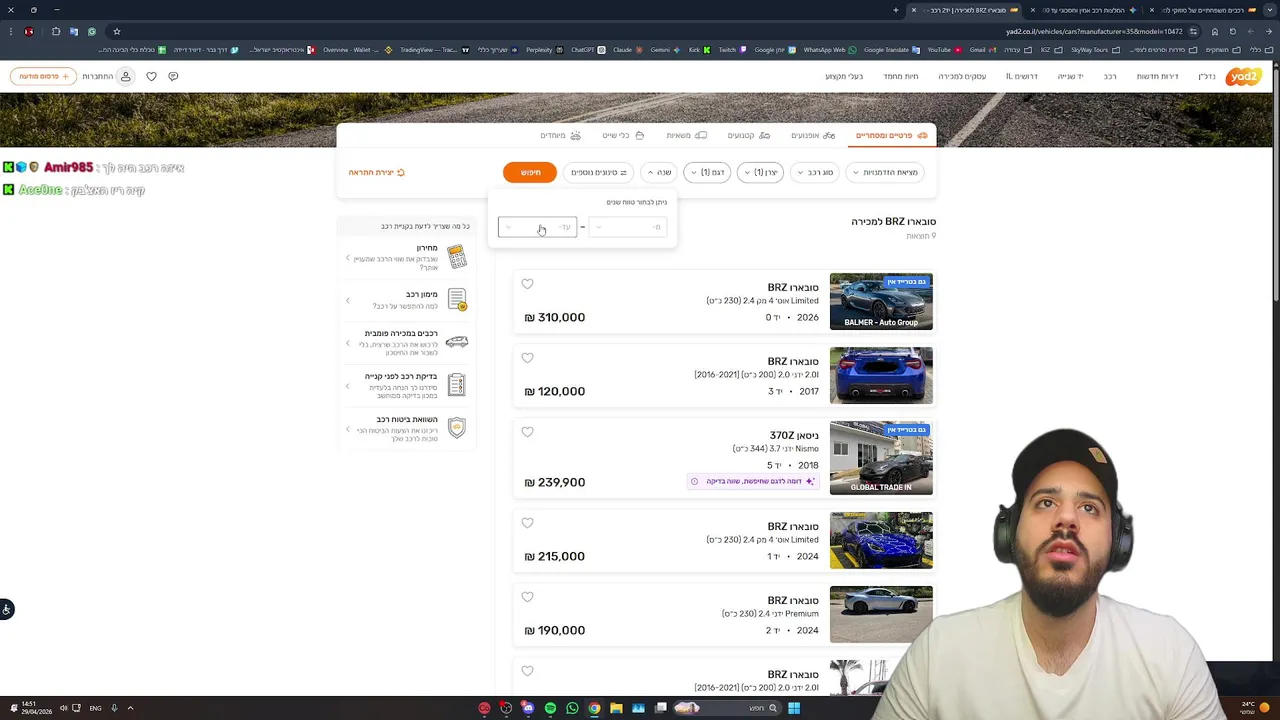Image resolution: width=1280 pixels, height=720 pixels.
Task: Select the אופנועים motorcycles tab
Action: click(813, 135)
